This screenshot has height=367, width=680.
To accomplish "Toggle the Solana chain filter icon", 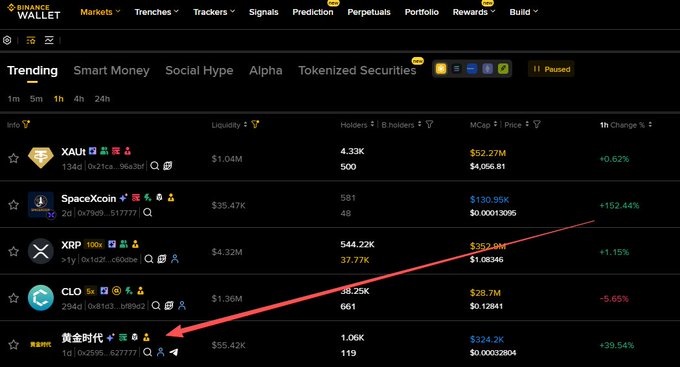I will click(x=456, y=69).
